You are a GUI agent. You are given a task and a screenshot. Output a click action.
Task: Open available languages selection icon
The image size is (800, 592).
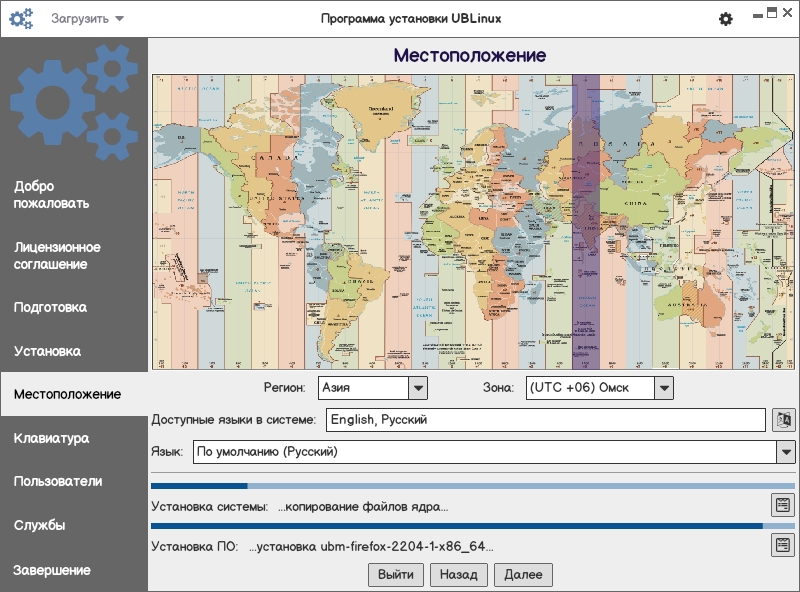(783, 420)
